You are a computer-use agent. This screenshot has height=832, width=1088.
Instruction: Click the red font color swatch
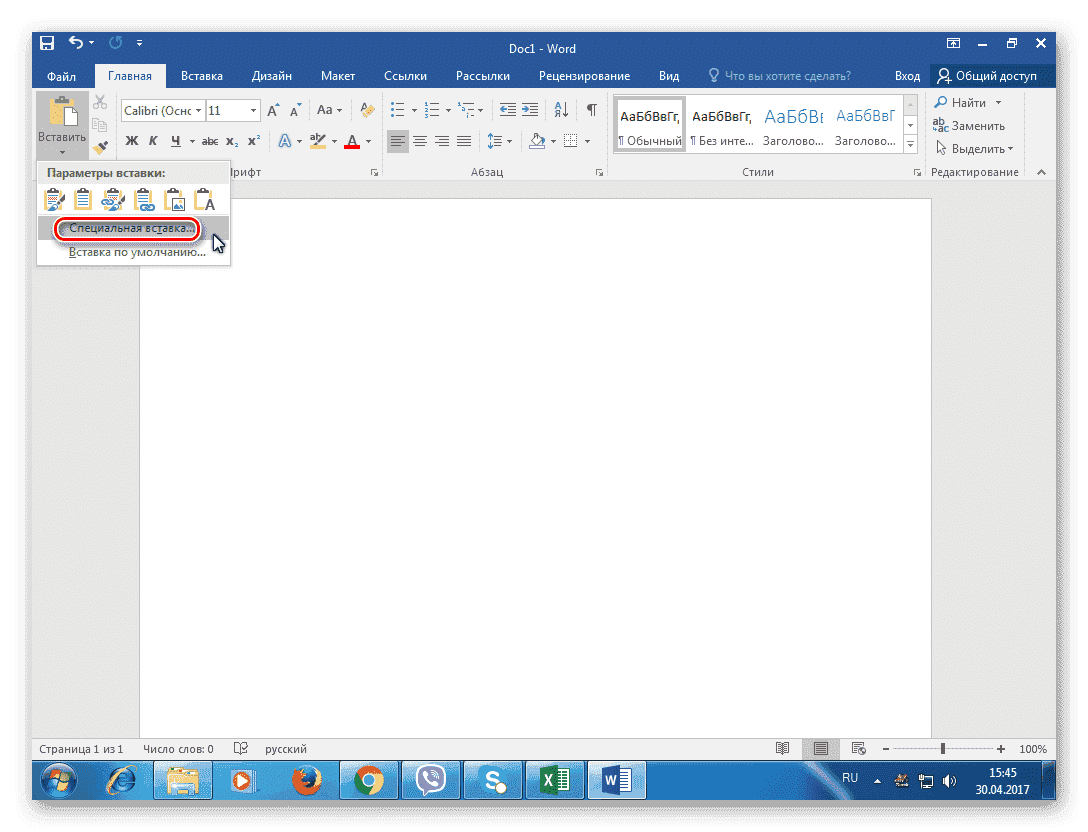(x=351, y=142)
